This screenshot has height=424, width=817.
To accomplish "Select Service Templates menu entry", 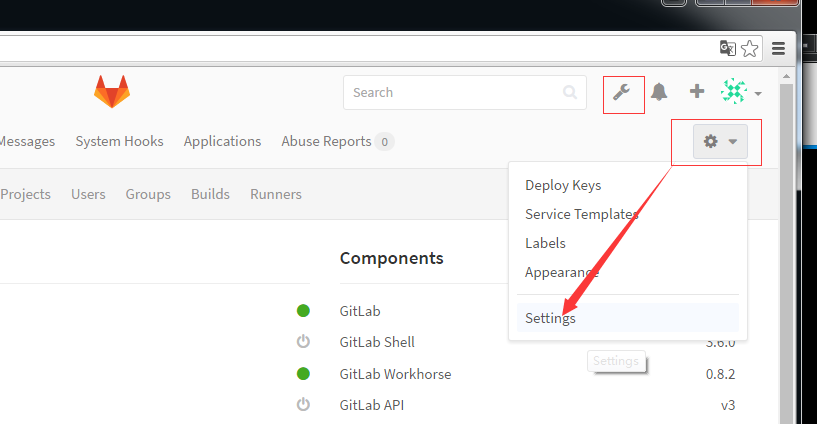I will [x=581, y=214].
